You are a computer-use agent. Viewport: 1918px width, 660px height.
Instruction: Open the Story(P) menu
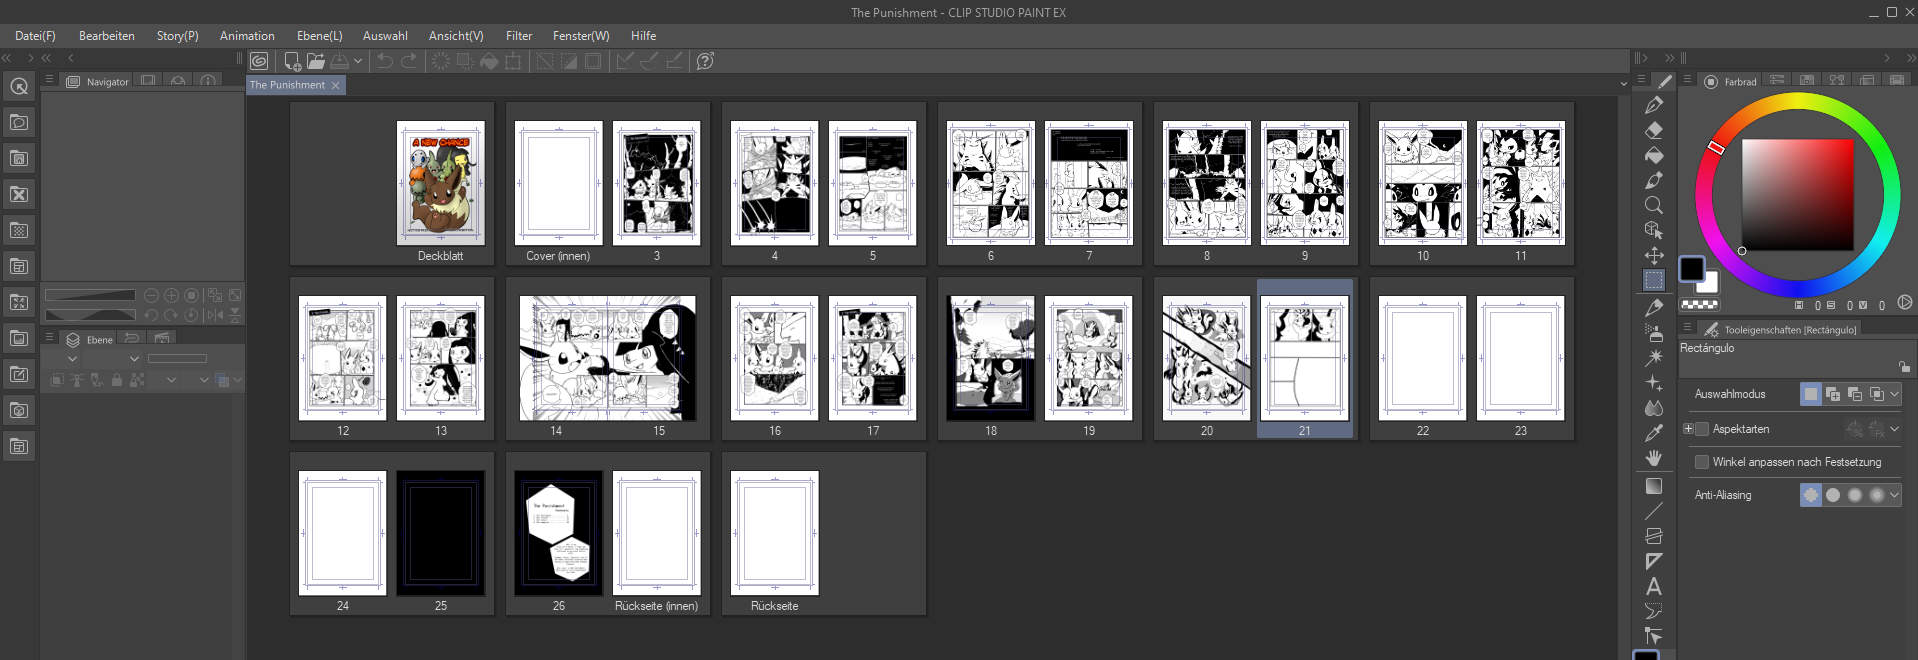tap(177, 36)
